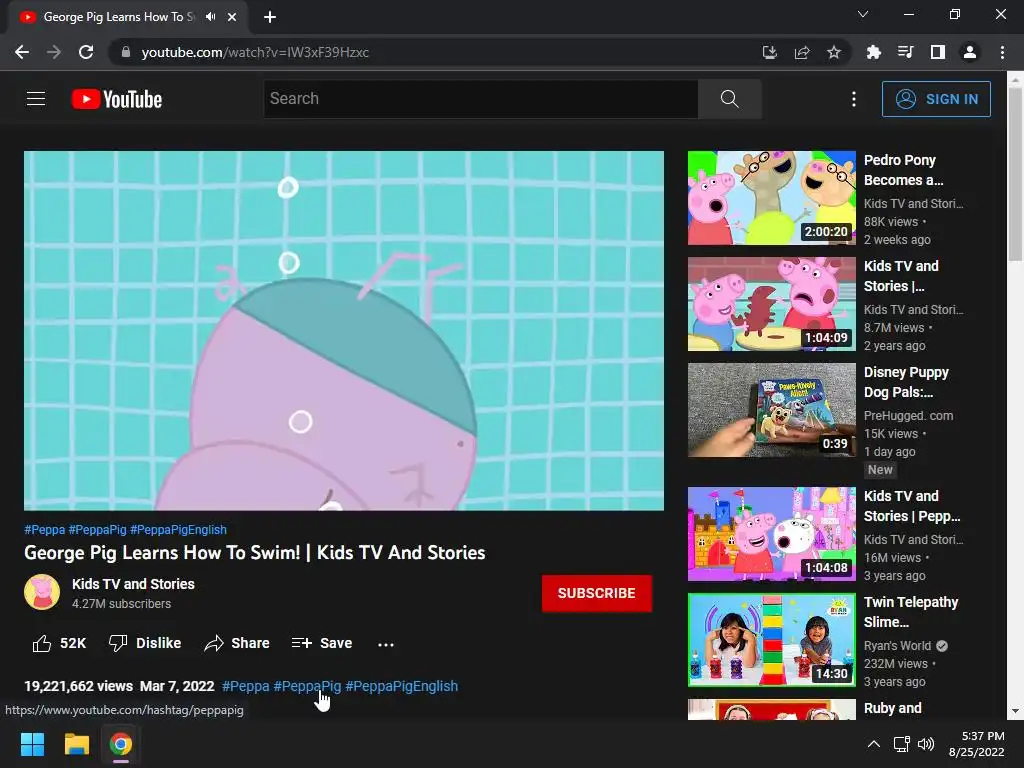Open media controls icon in toolbar
This screenshot has height=768, width=1024.
[x=905, y=52]
